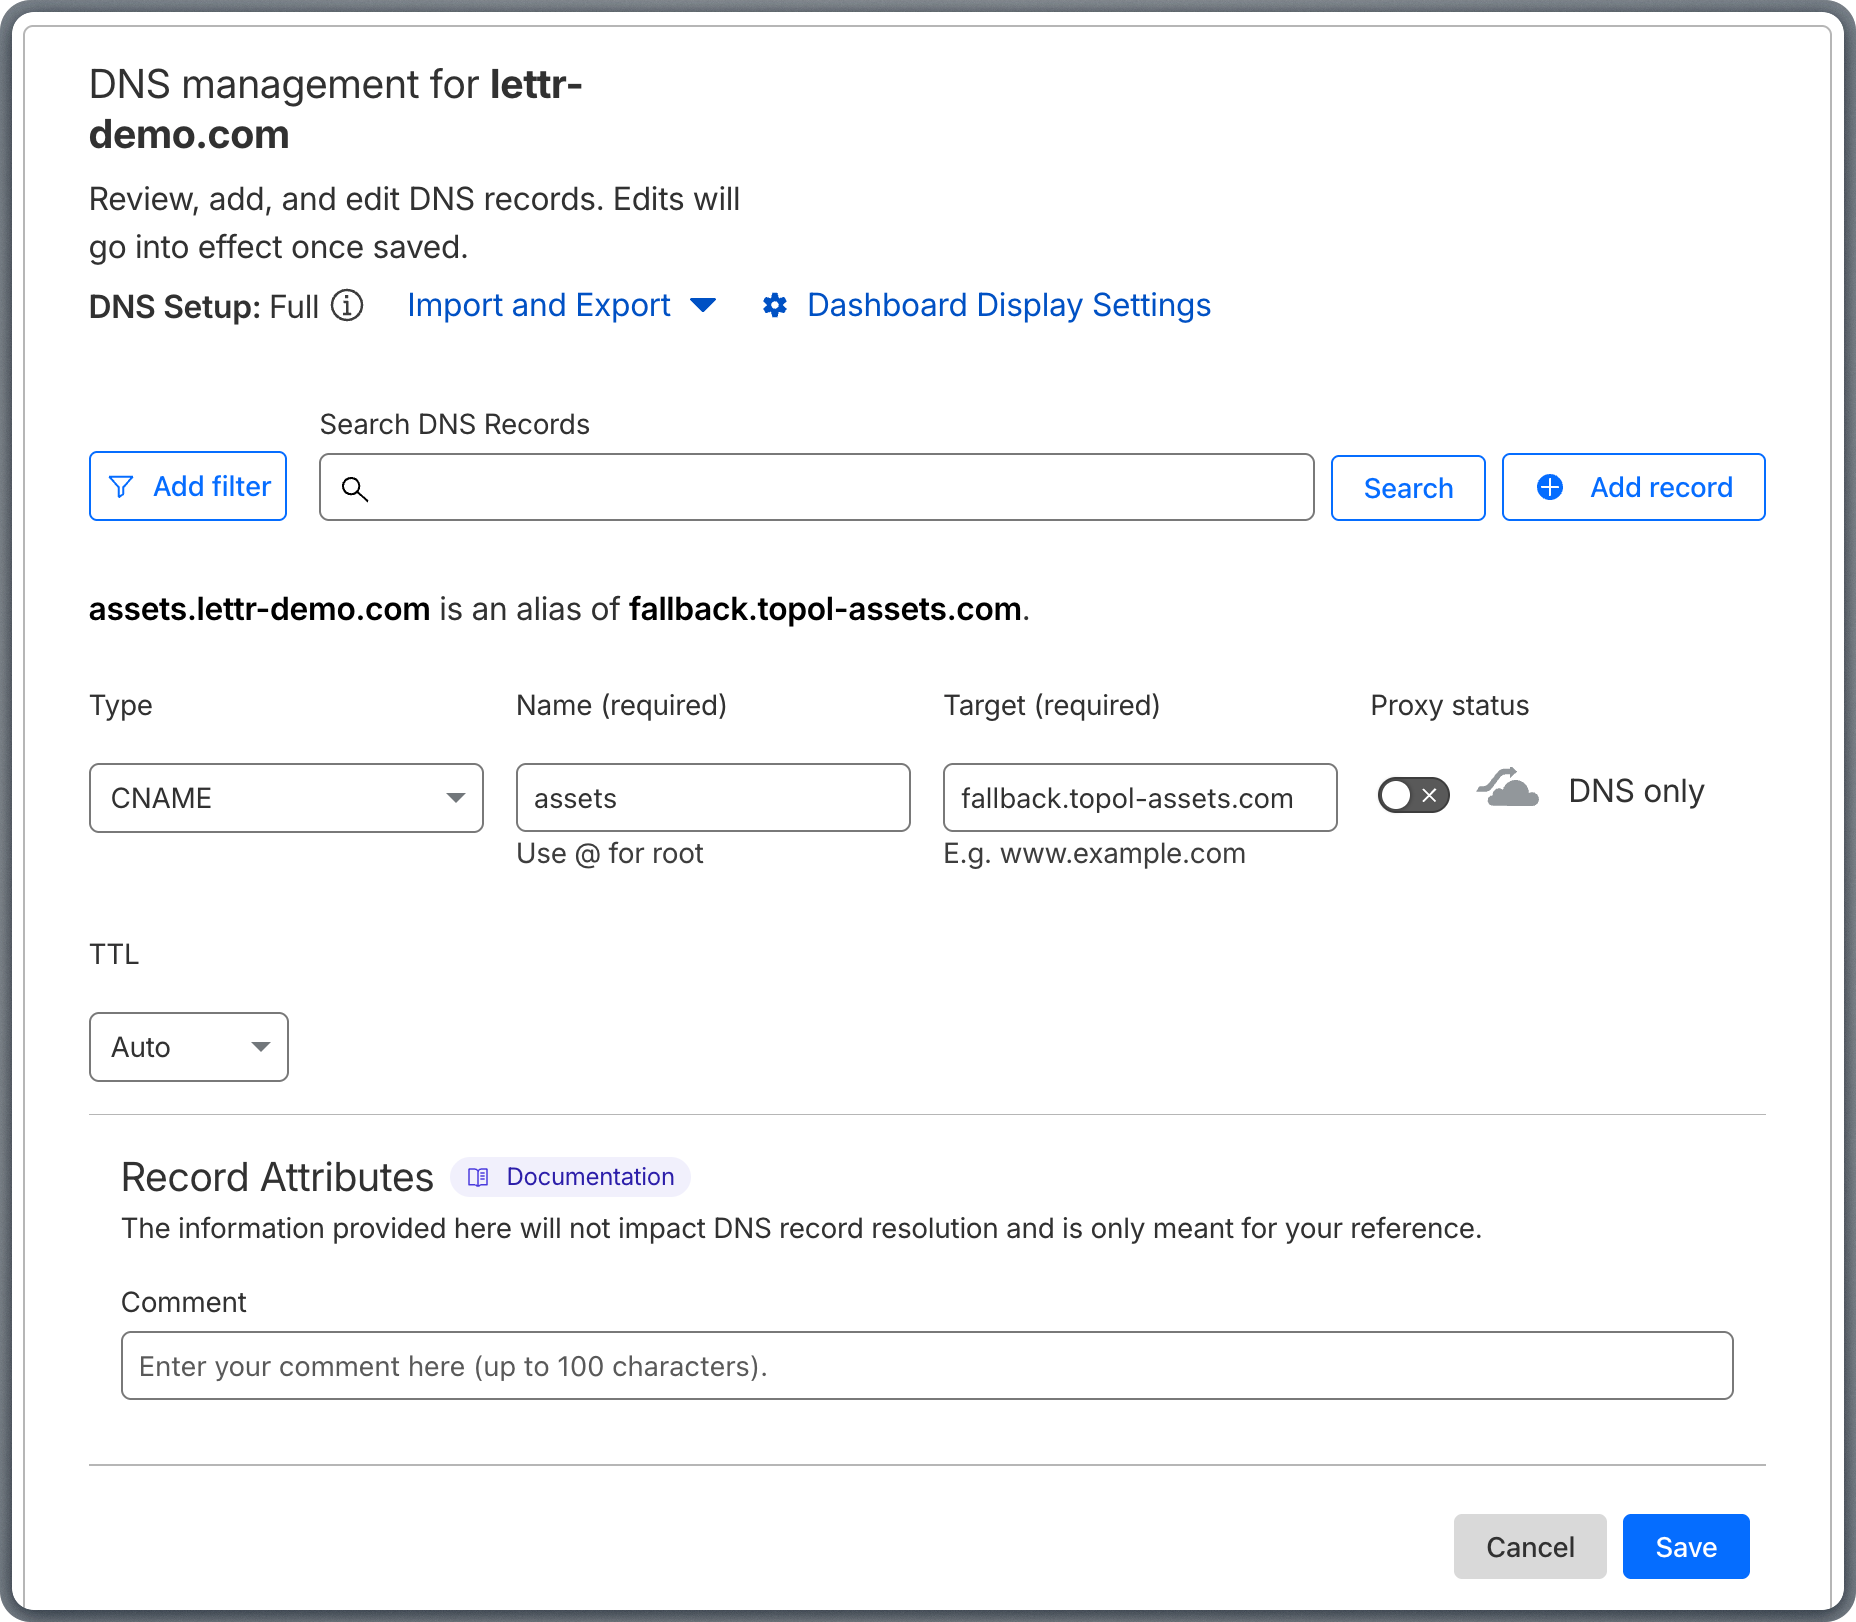Cancel editing the DNS record

tap(1530, 1547)
